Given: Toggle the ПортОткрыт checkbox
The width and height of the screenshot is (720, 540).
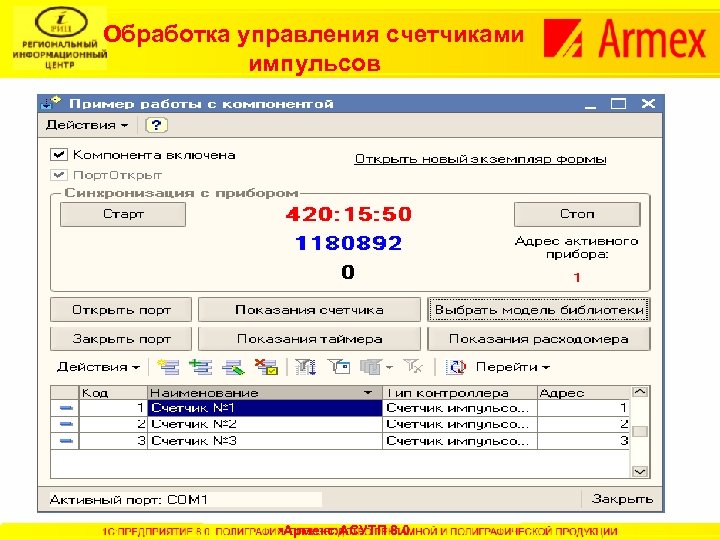Looking at the screenshot, I should pyautogui.click(x=59, y=175).
